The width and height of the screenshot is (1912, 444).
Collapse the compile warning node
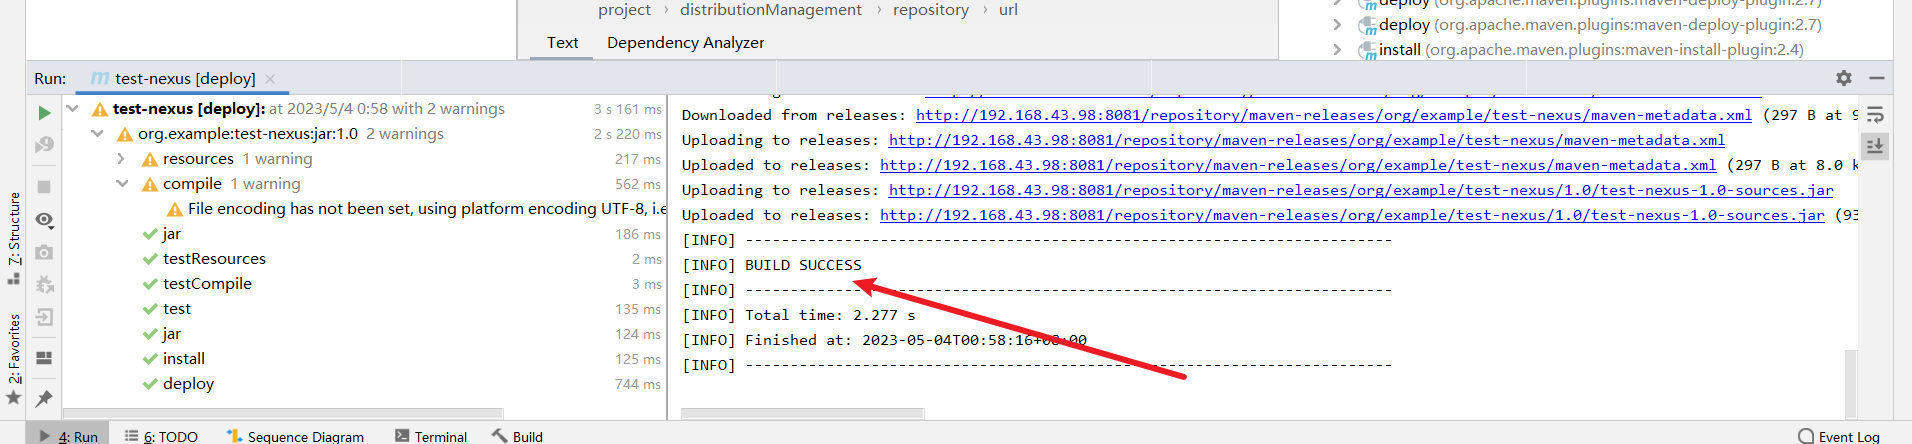[x=121, y=184]
